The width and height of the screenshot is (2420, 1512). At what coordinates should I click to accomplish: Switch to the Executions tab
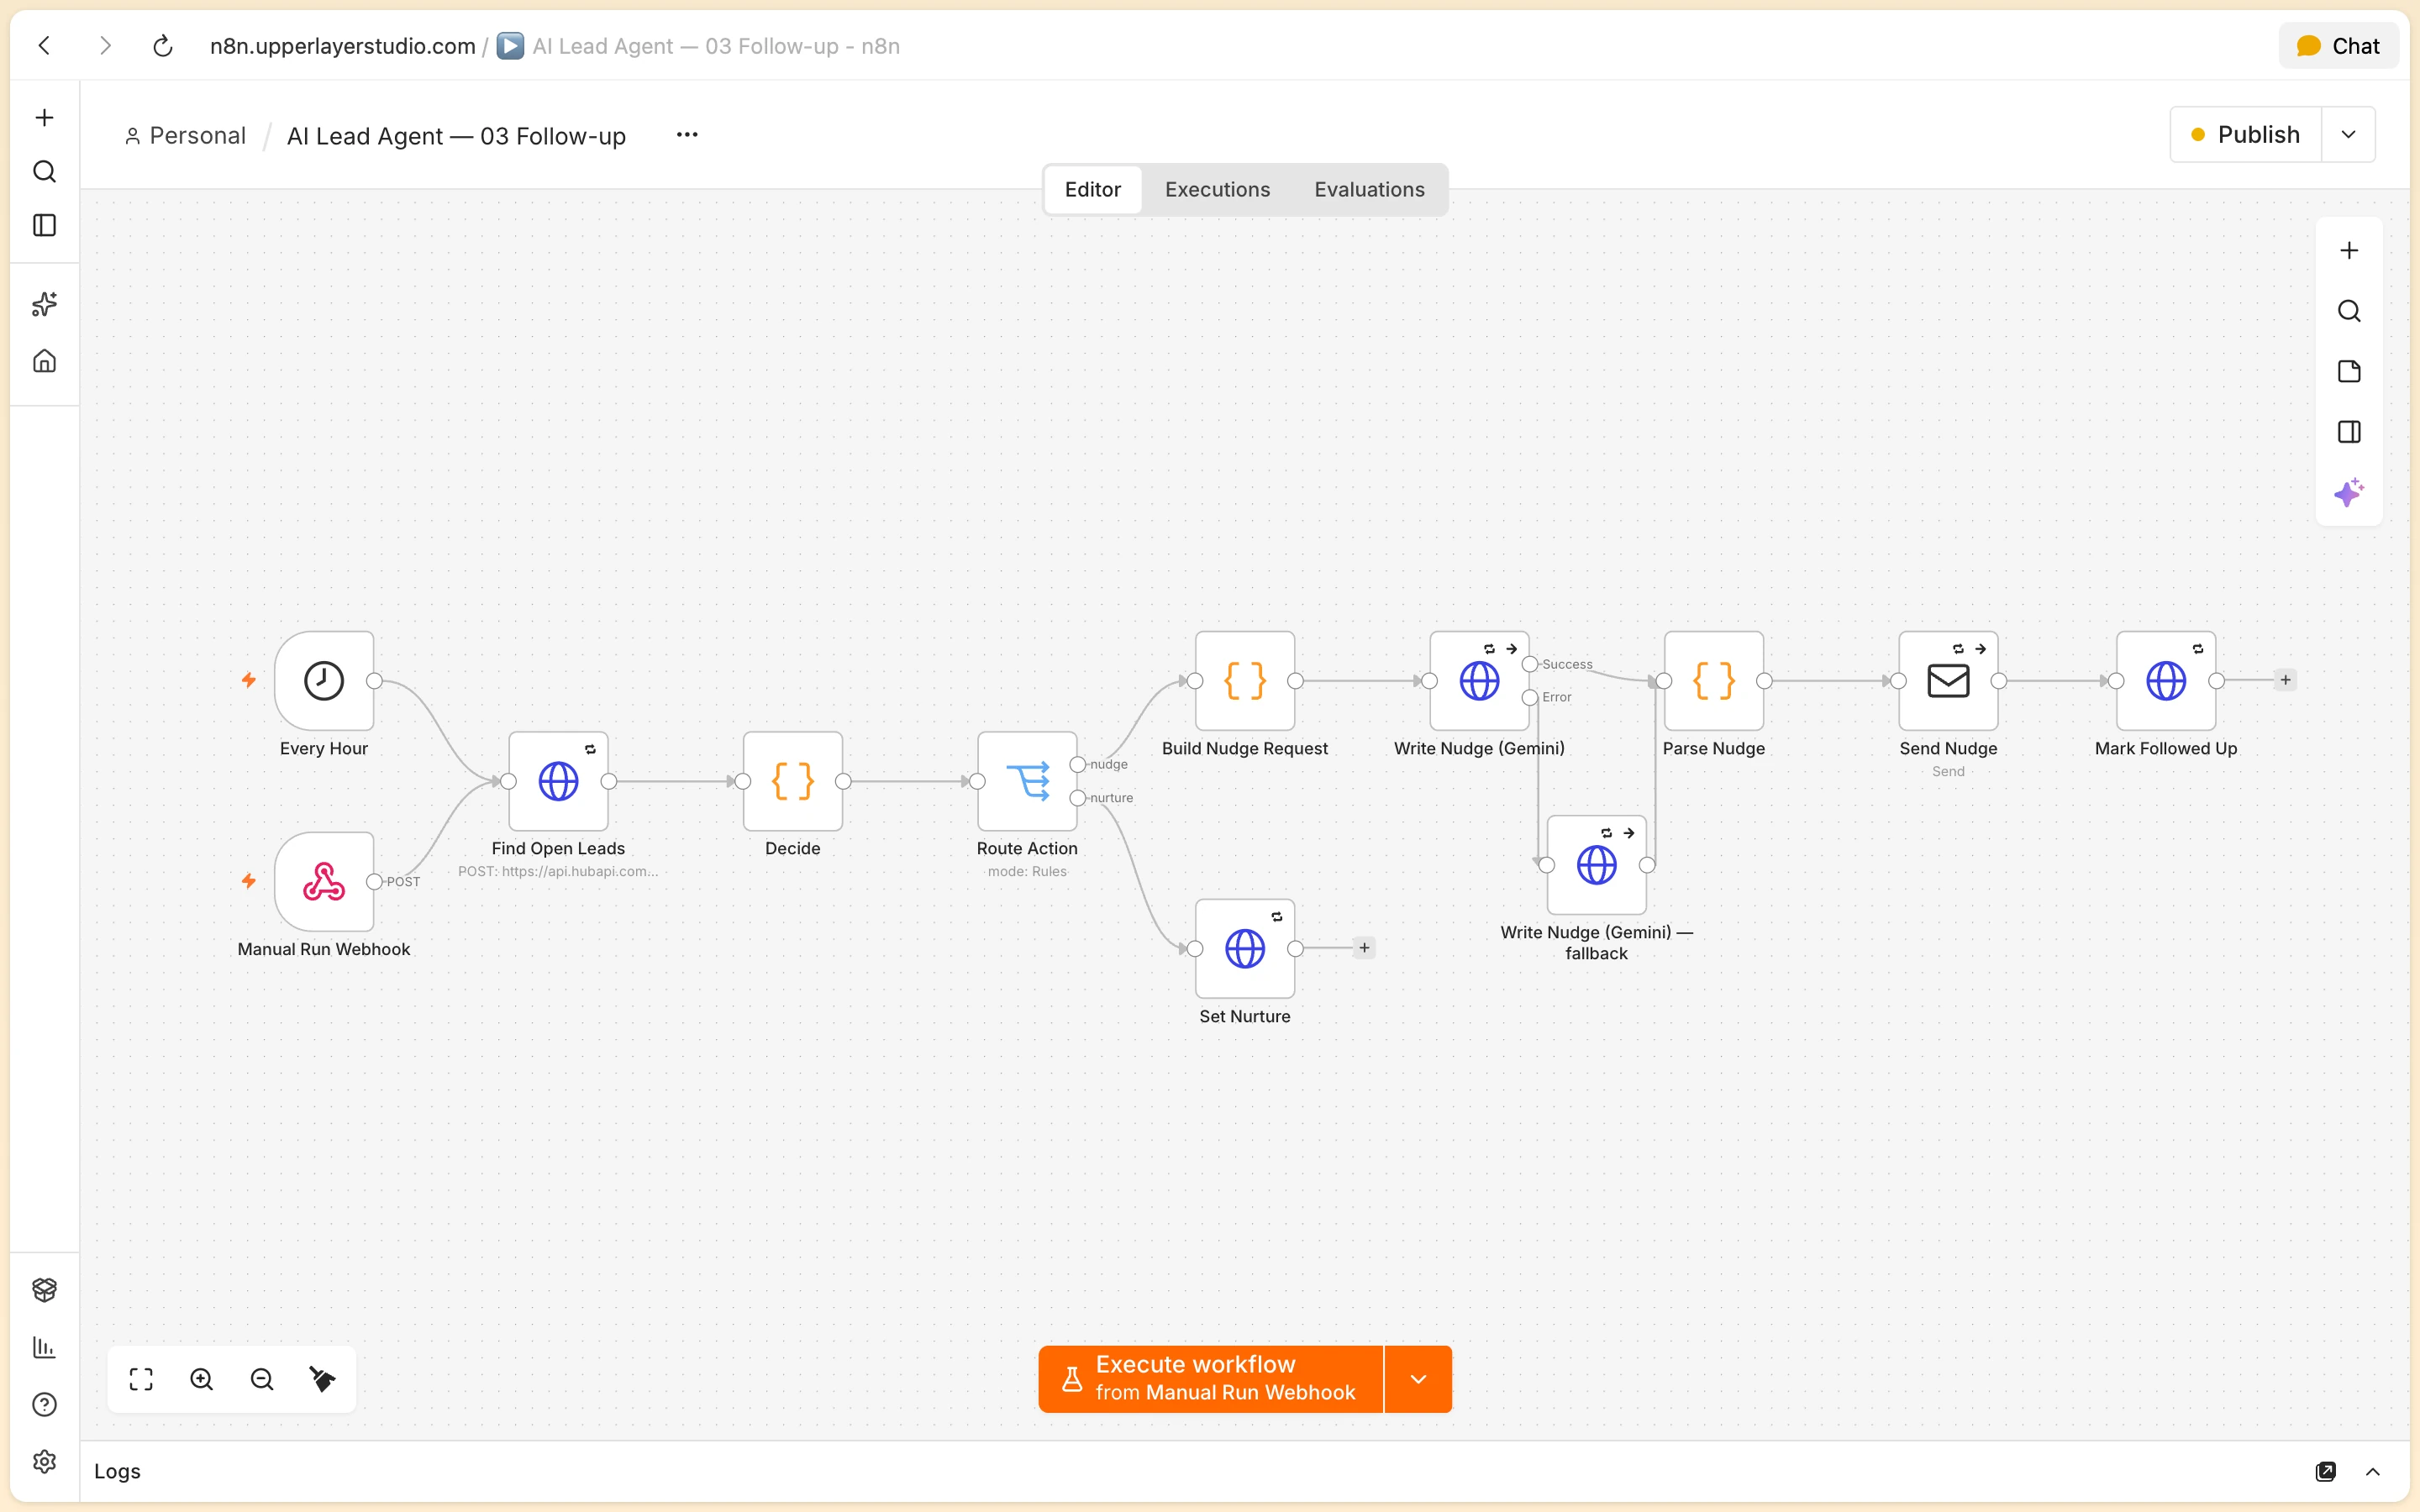1217,190
